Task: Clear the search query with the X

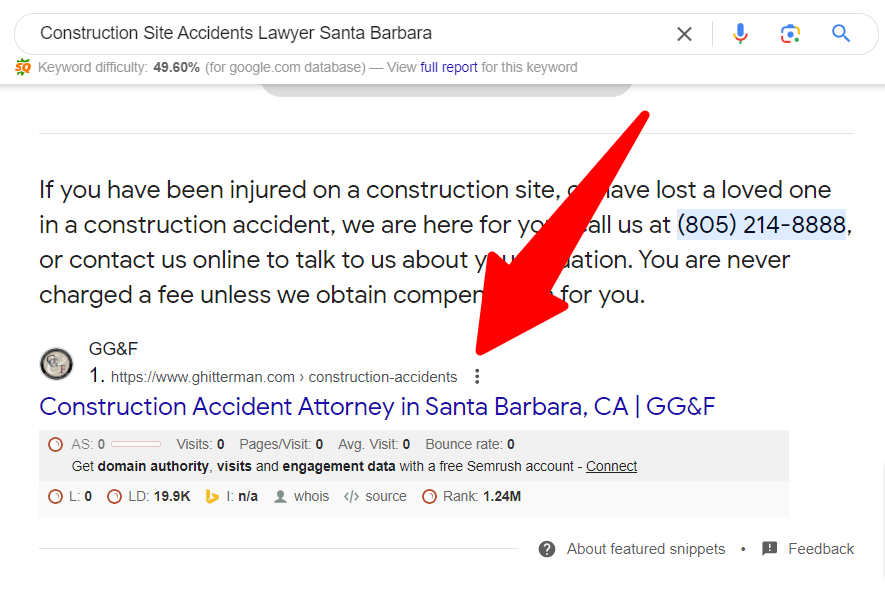Action: tap(684, 34)
